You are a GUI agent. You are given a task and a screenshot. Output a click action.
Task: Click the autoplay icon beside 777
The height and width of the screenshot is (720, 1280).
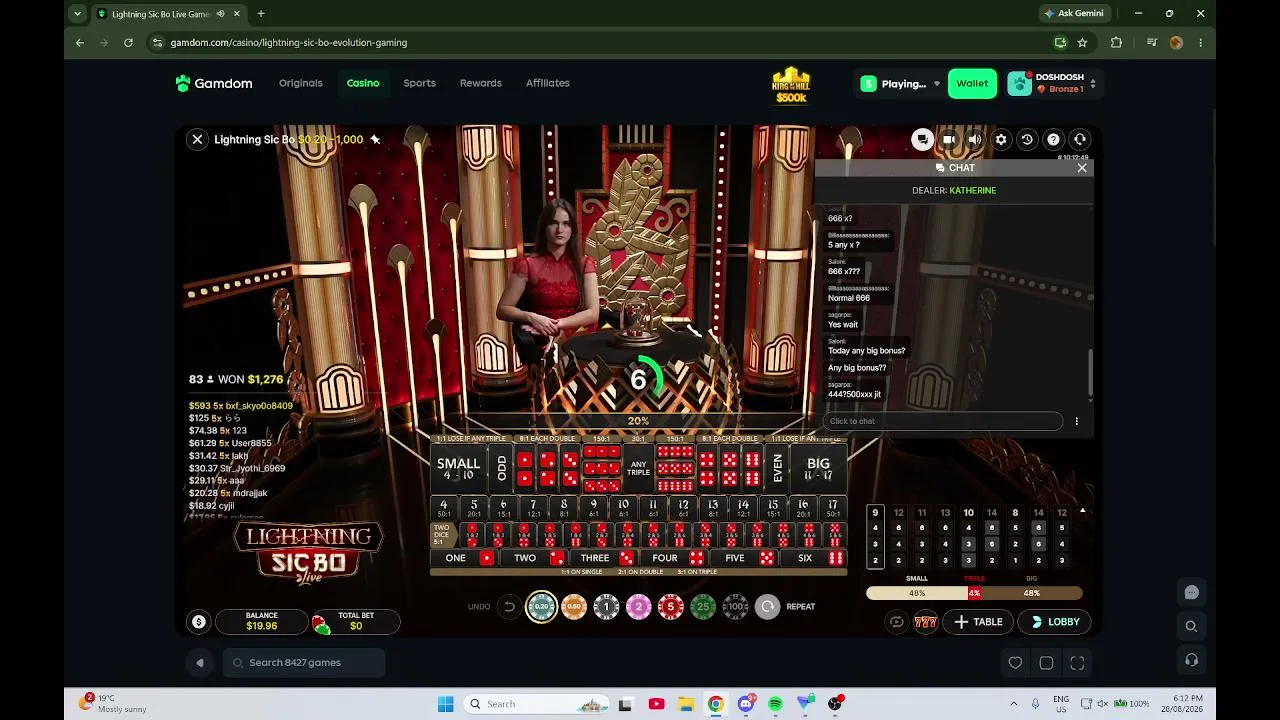(896, 622)
